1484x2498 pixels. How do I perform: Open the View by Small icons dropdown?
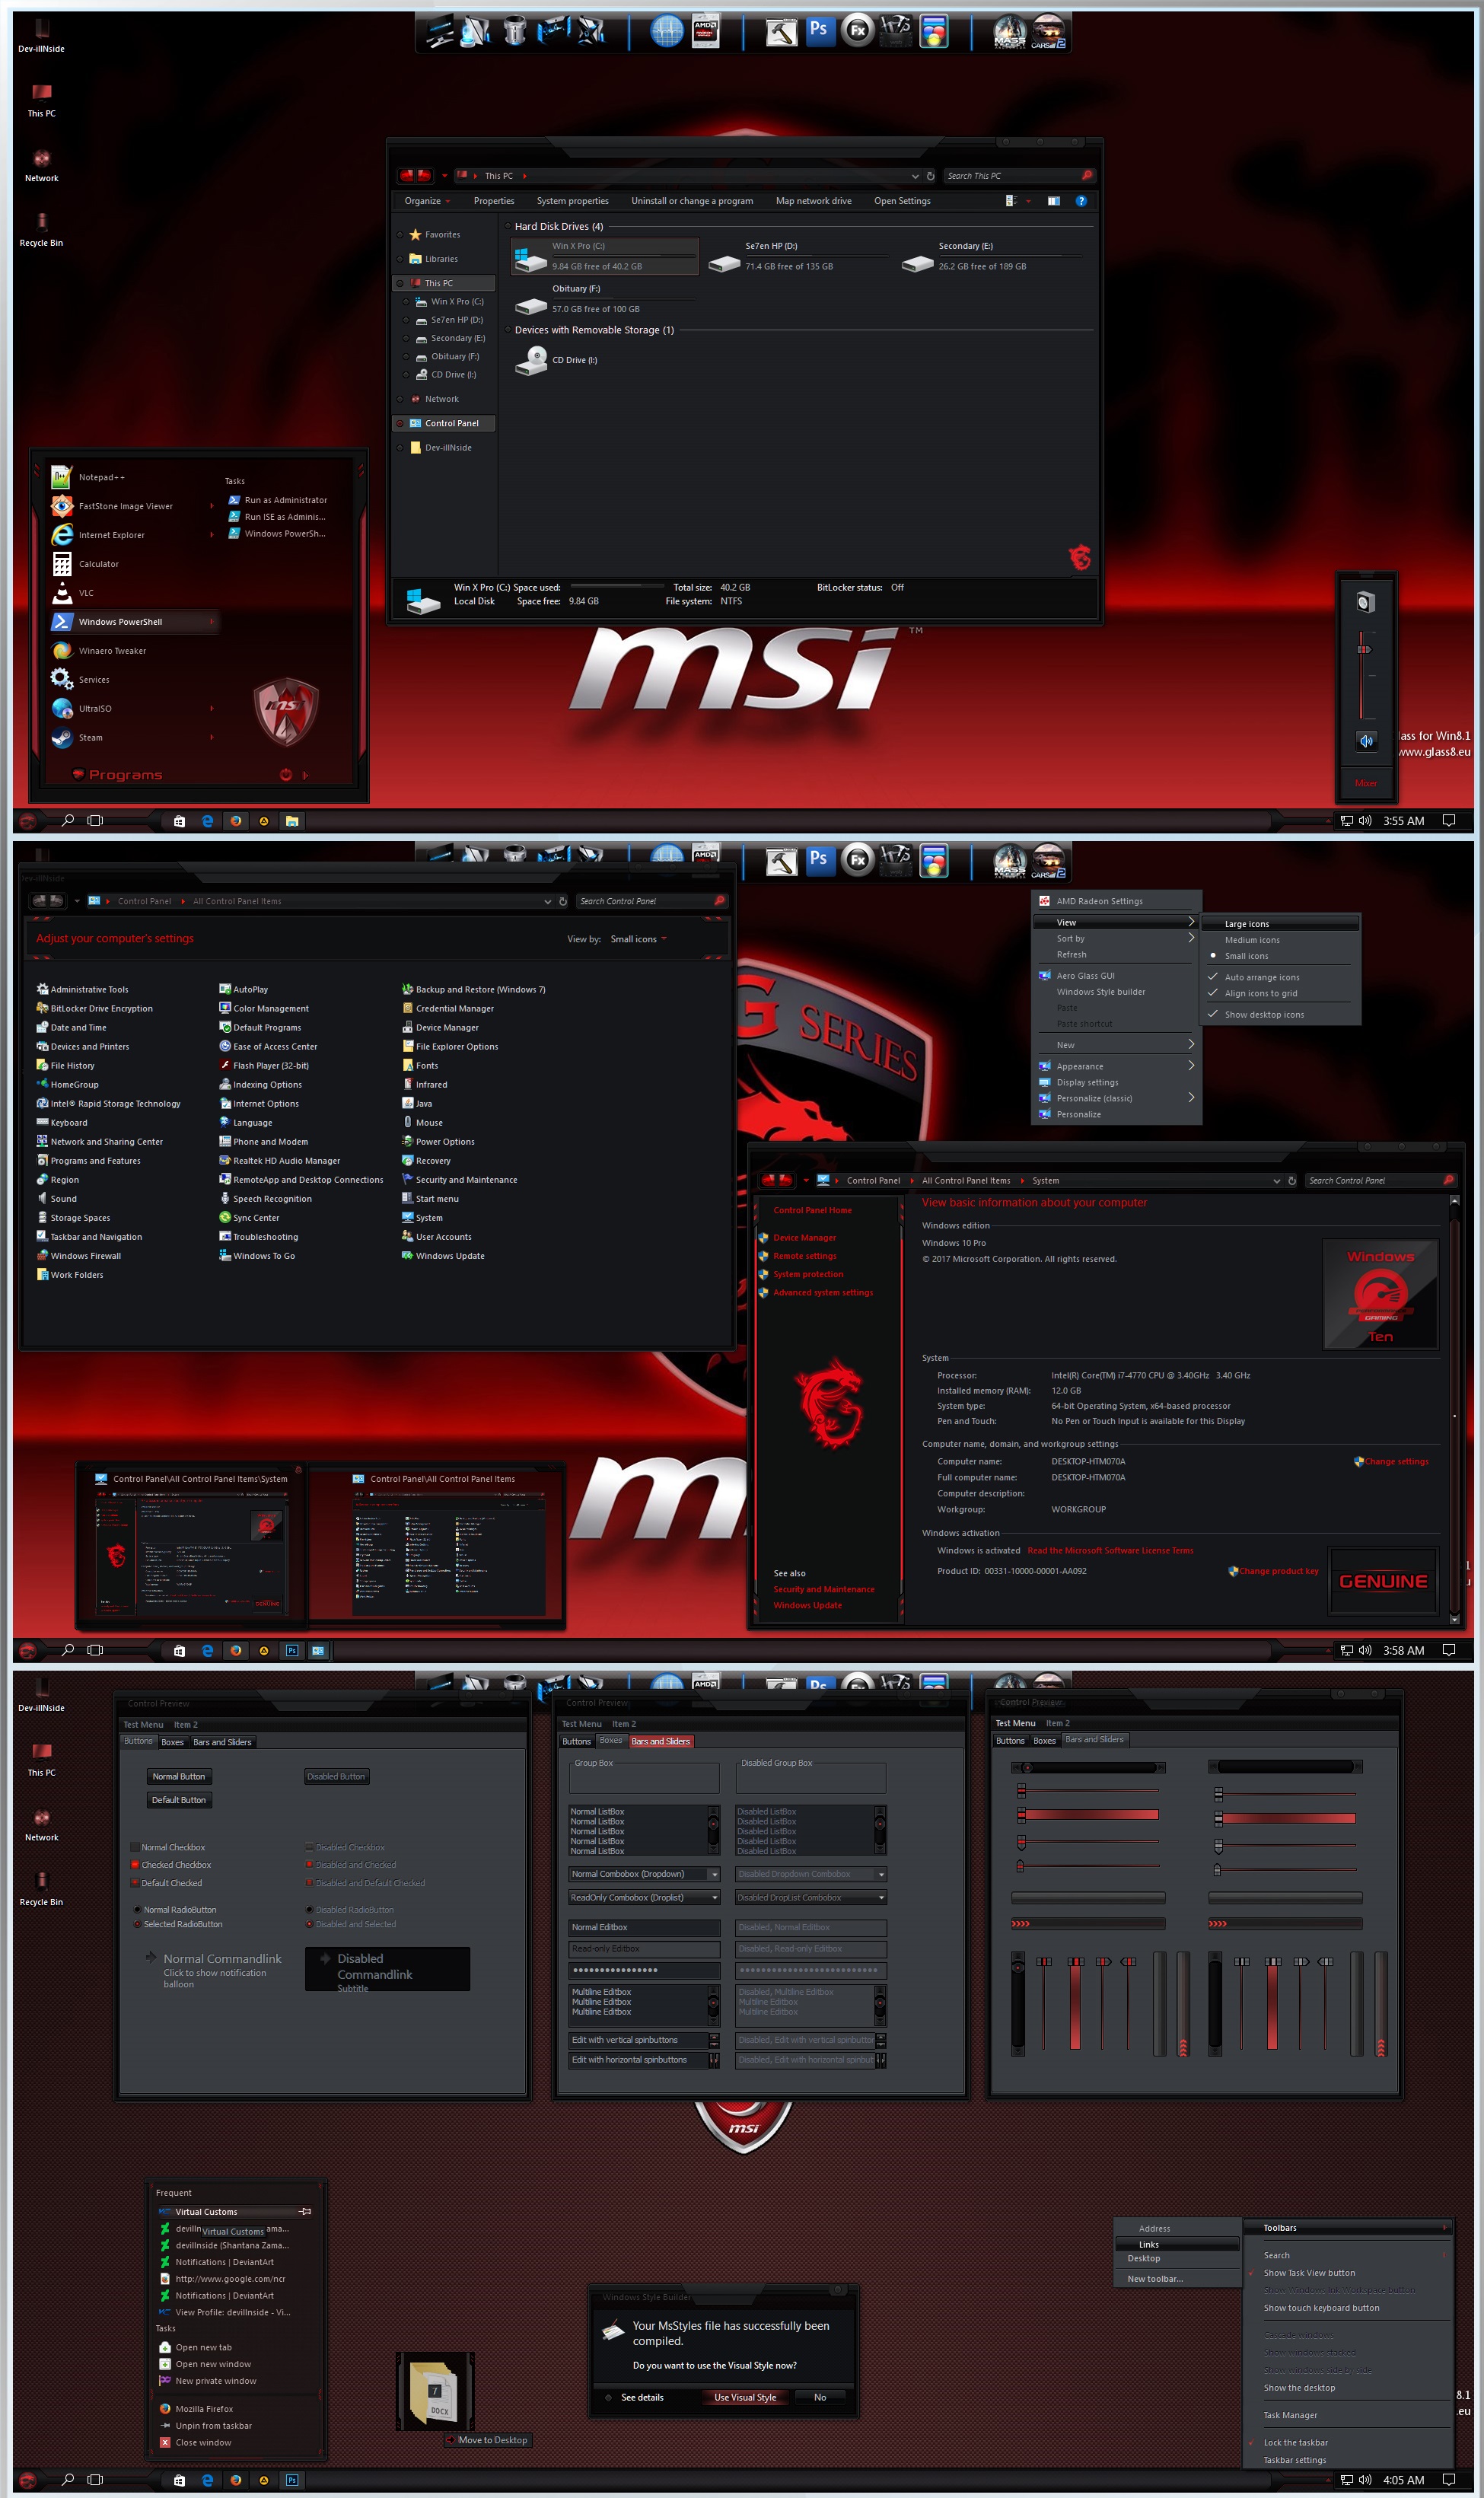point(639,939)
